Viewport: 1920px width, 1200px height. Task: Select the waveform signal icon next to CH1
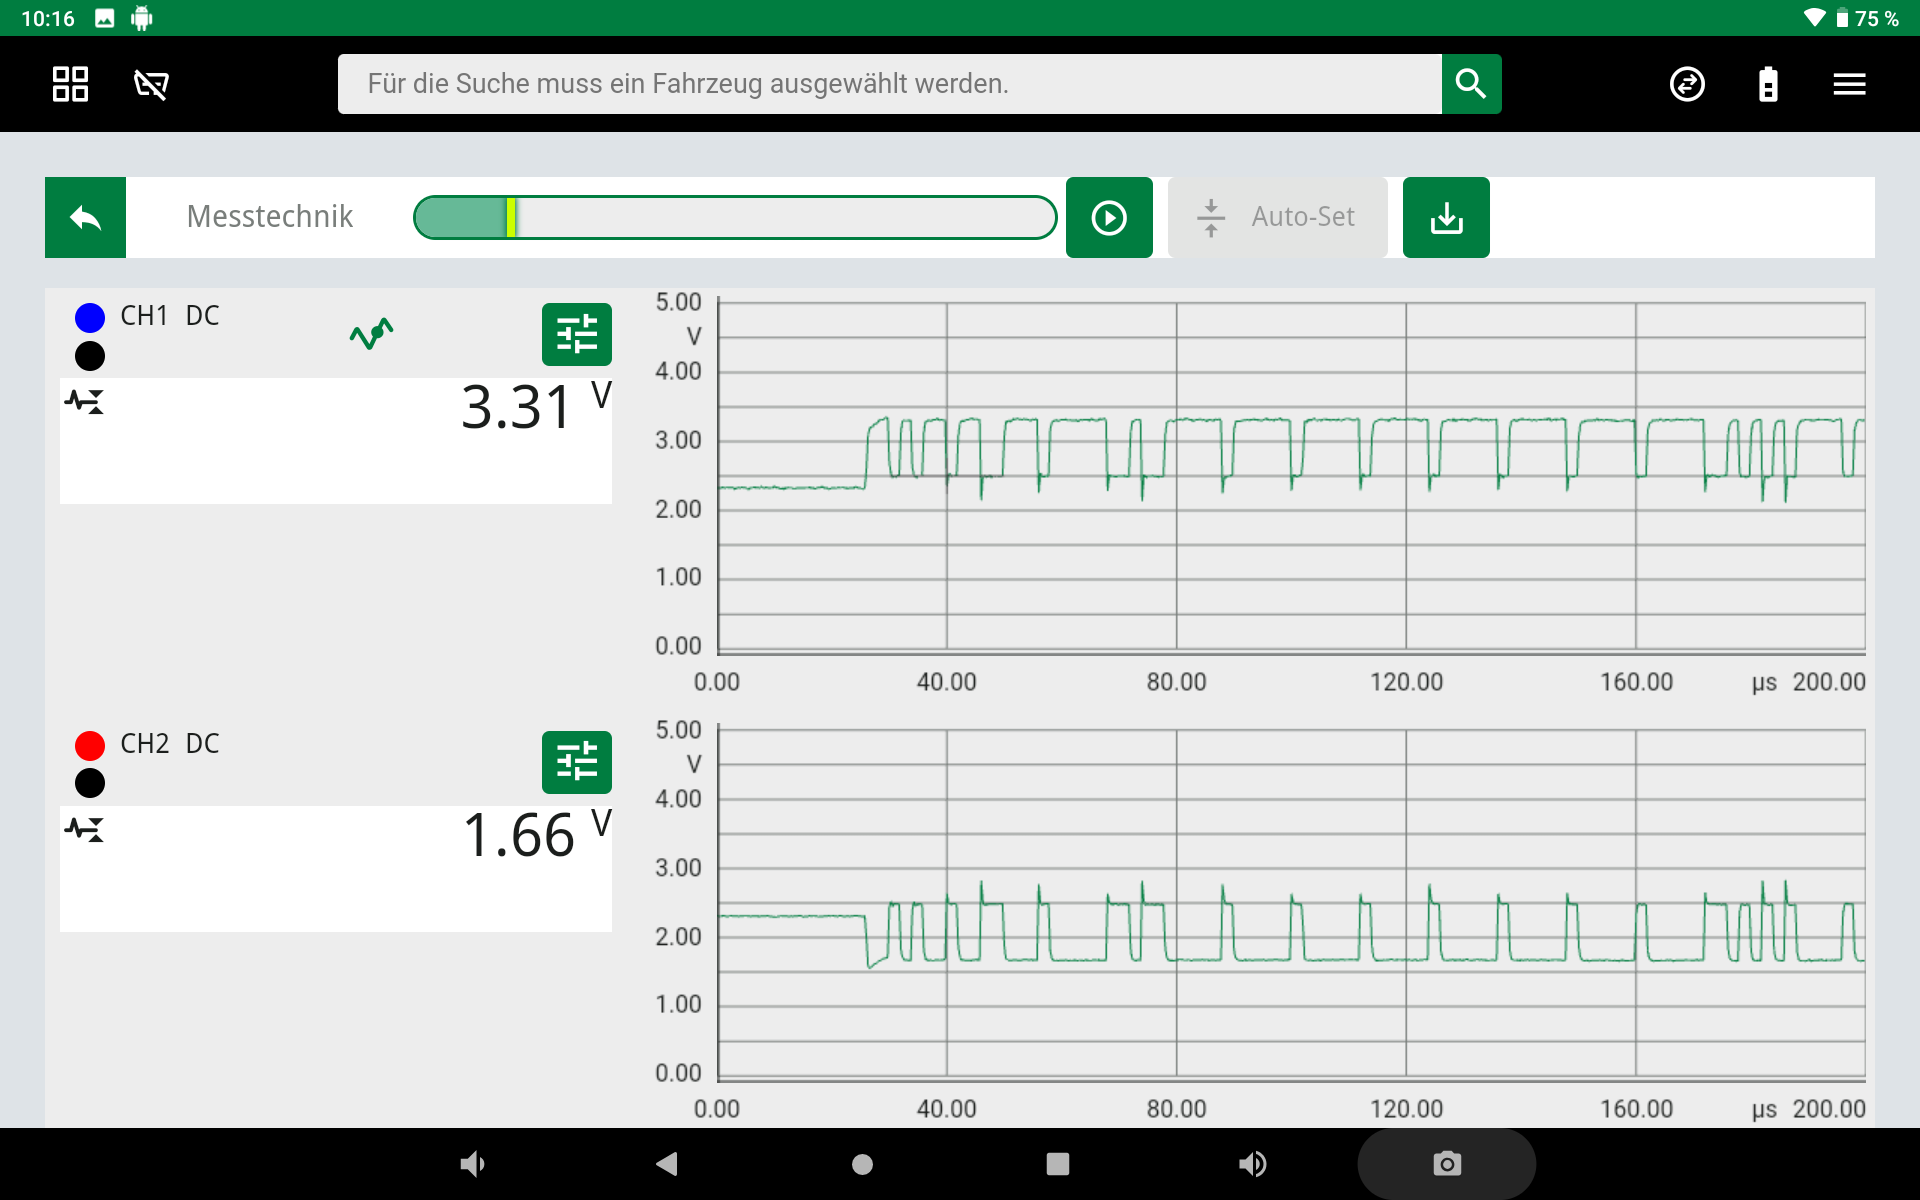click(x=371, y=333)
